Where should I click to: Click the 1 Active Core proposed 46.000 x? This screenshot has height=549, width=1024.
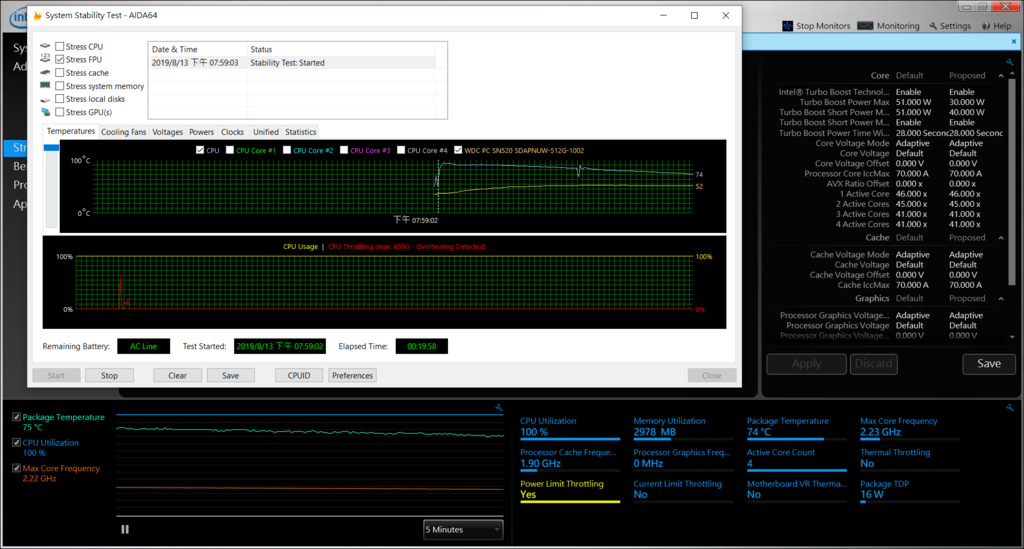[965, 194]
